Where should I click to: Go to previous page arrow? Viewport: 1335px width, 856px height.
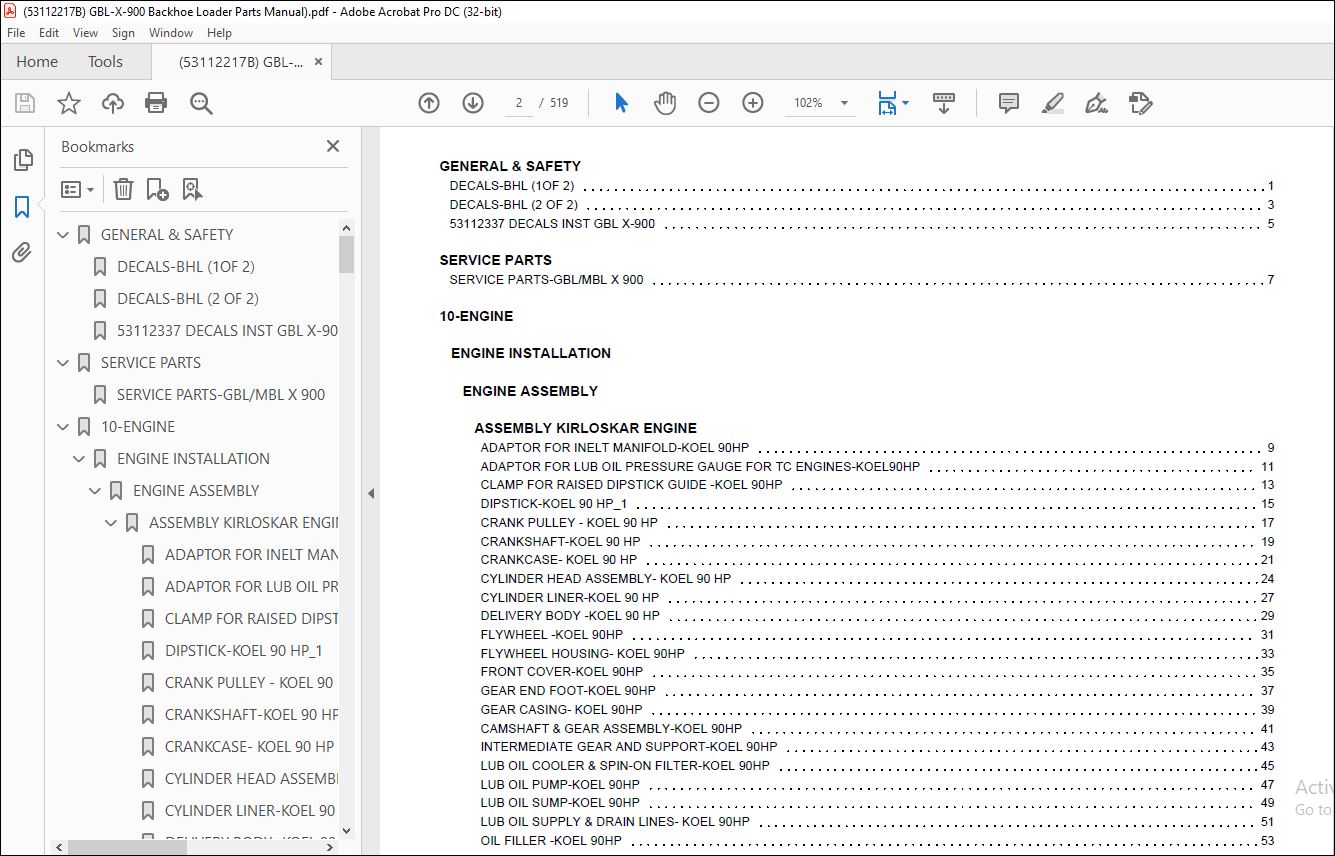(429, 103)
